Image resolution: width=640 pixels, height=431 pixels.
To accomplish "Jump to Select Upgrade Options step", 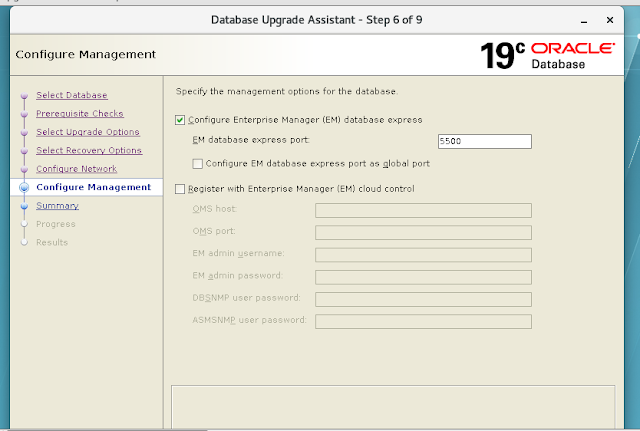I will click(88, 132).
